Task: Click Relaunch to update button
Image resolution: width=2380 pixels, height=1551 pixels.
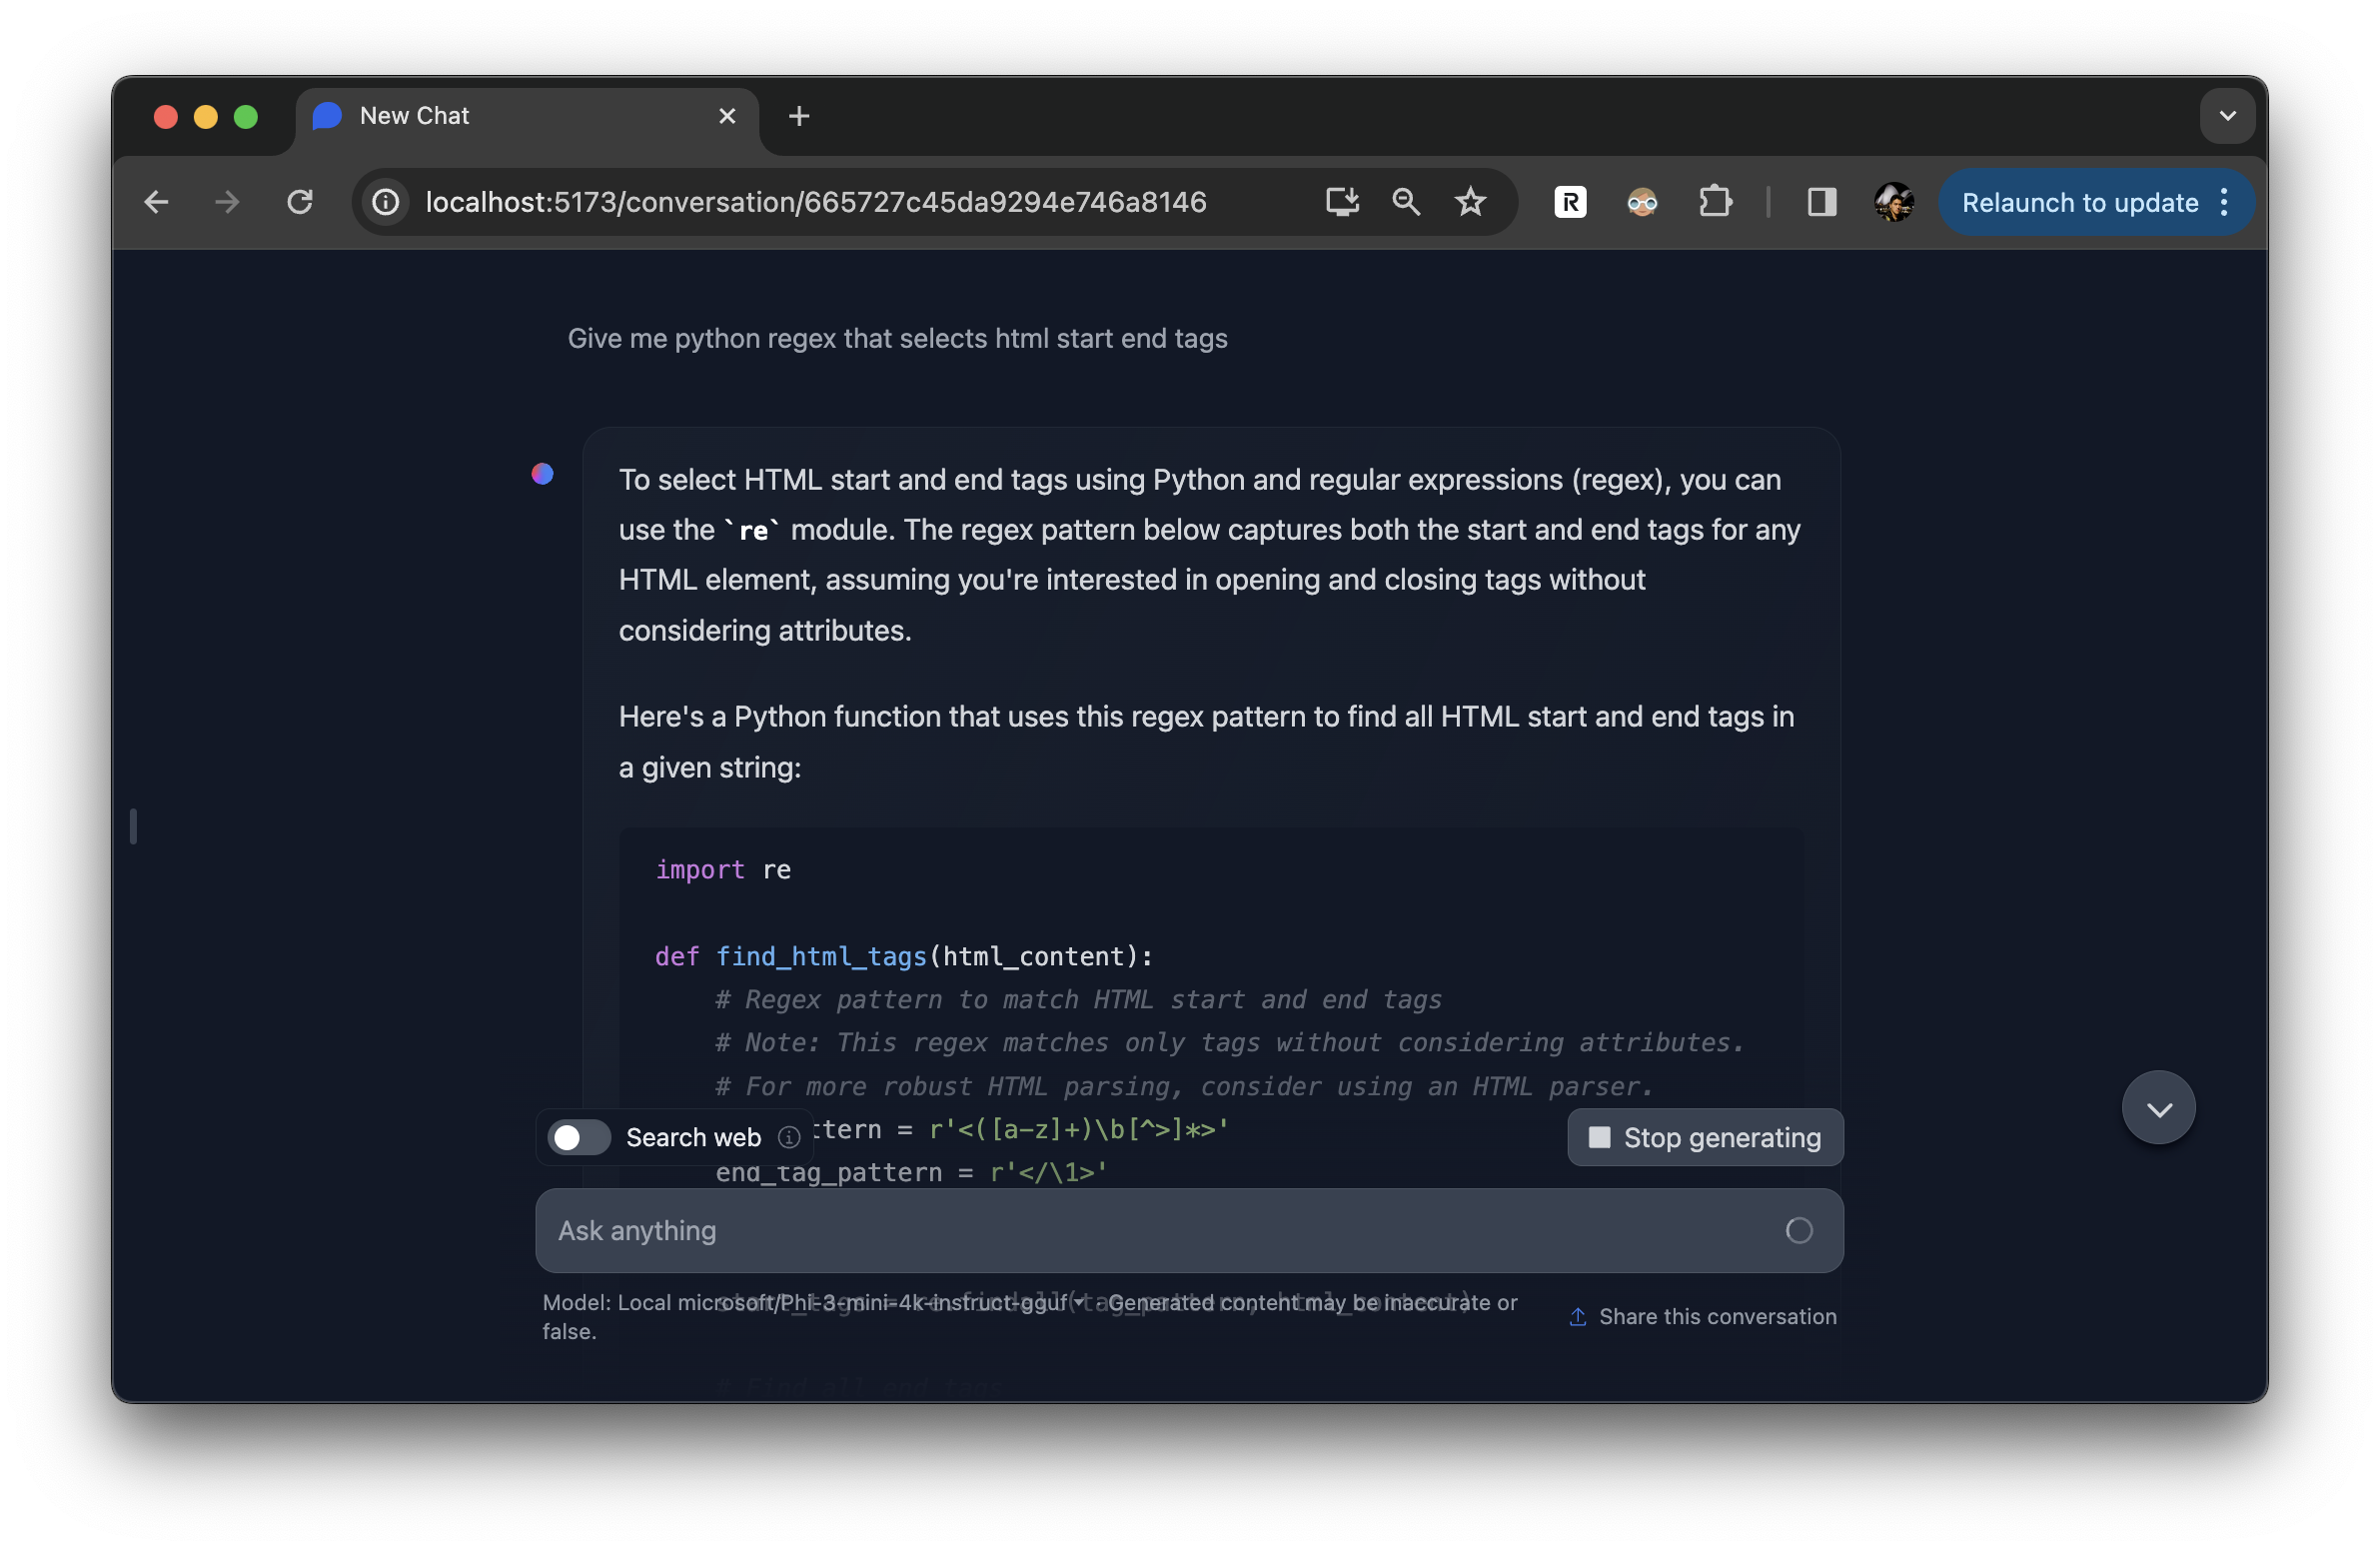Action: (x=2079, y=203)
